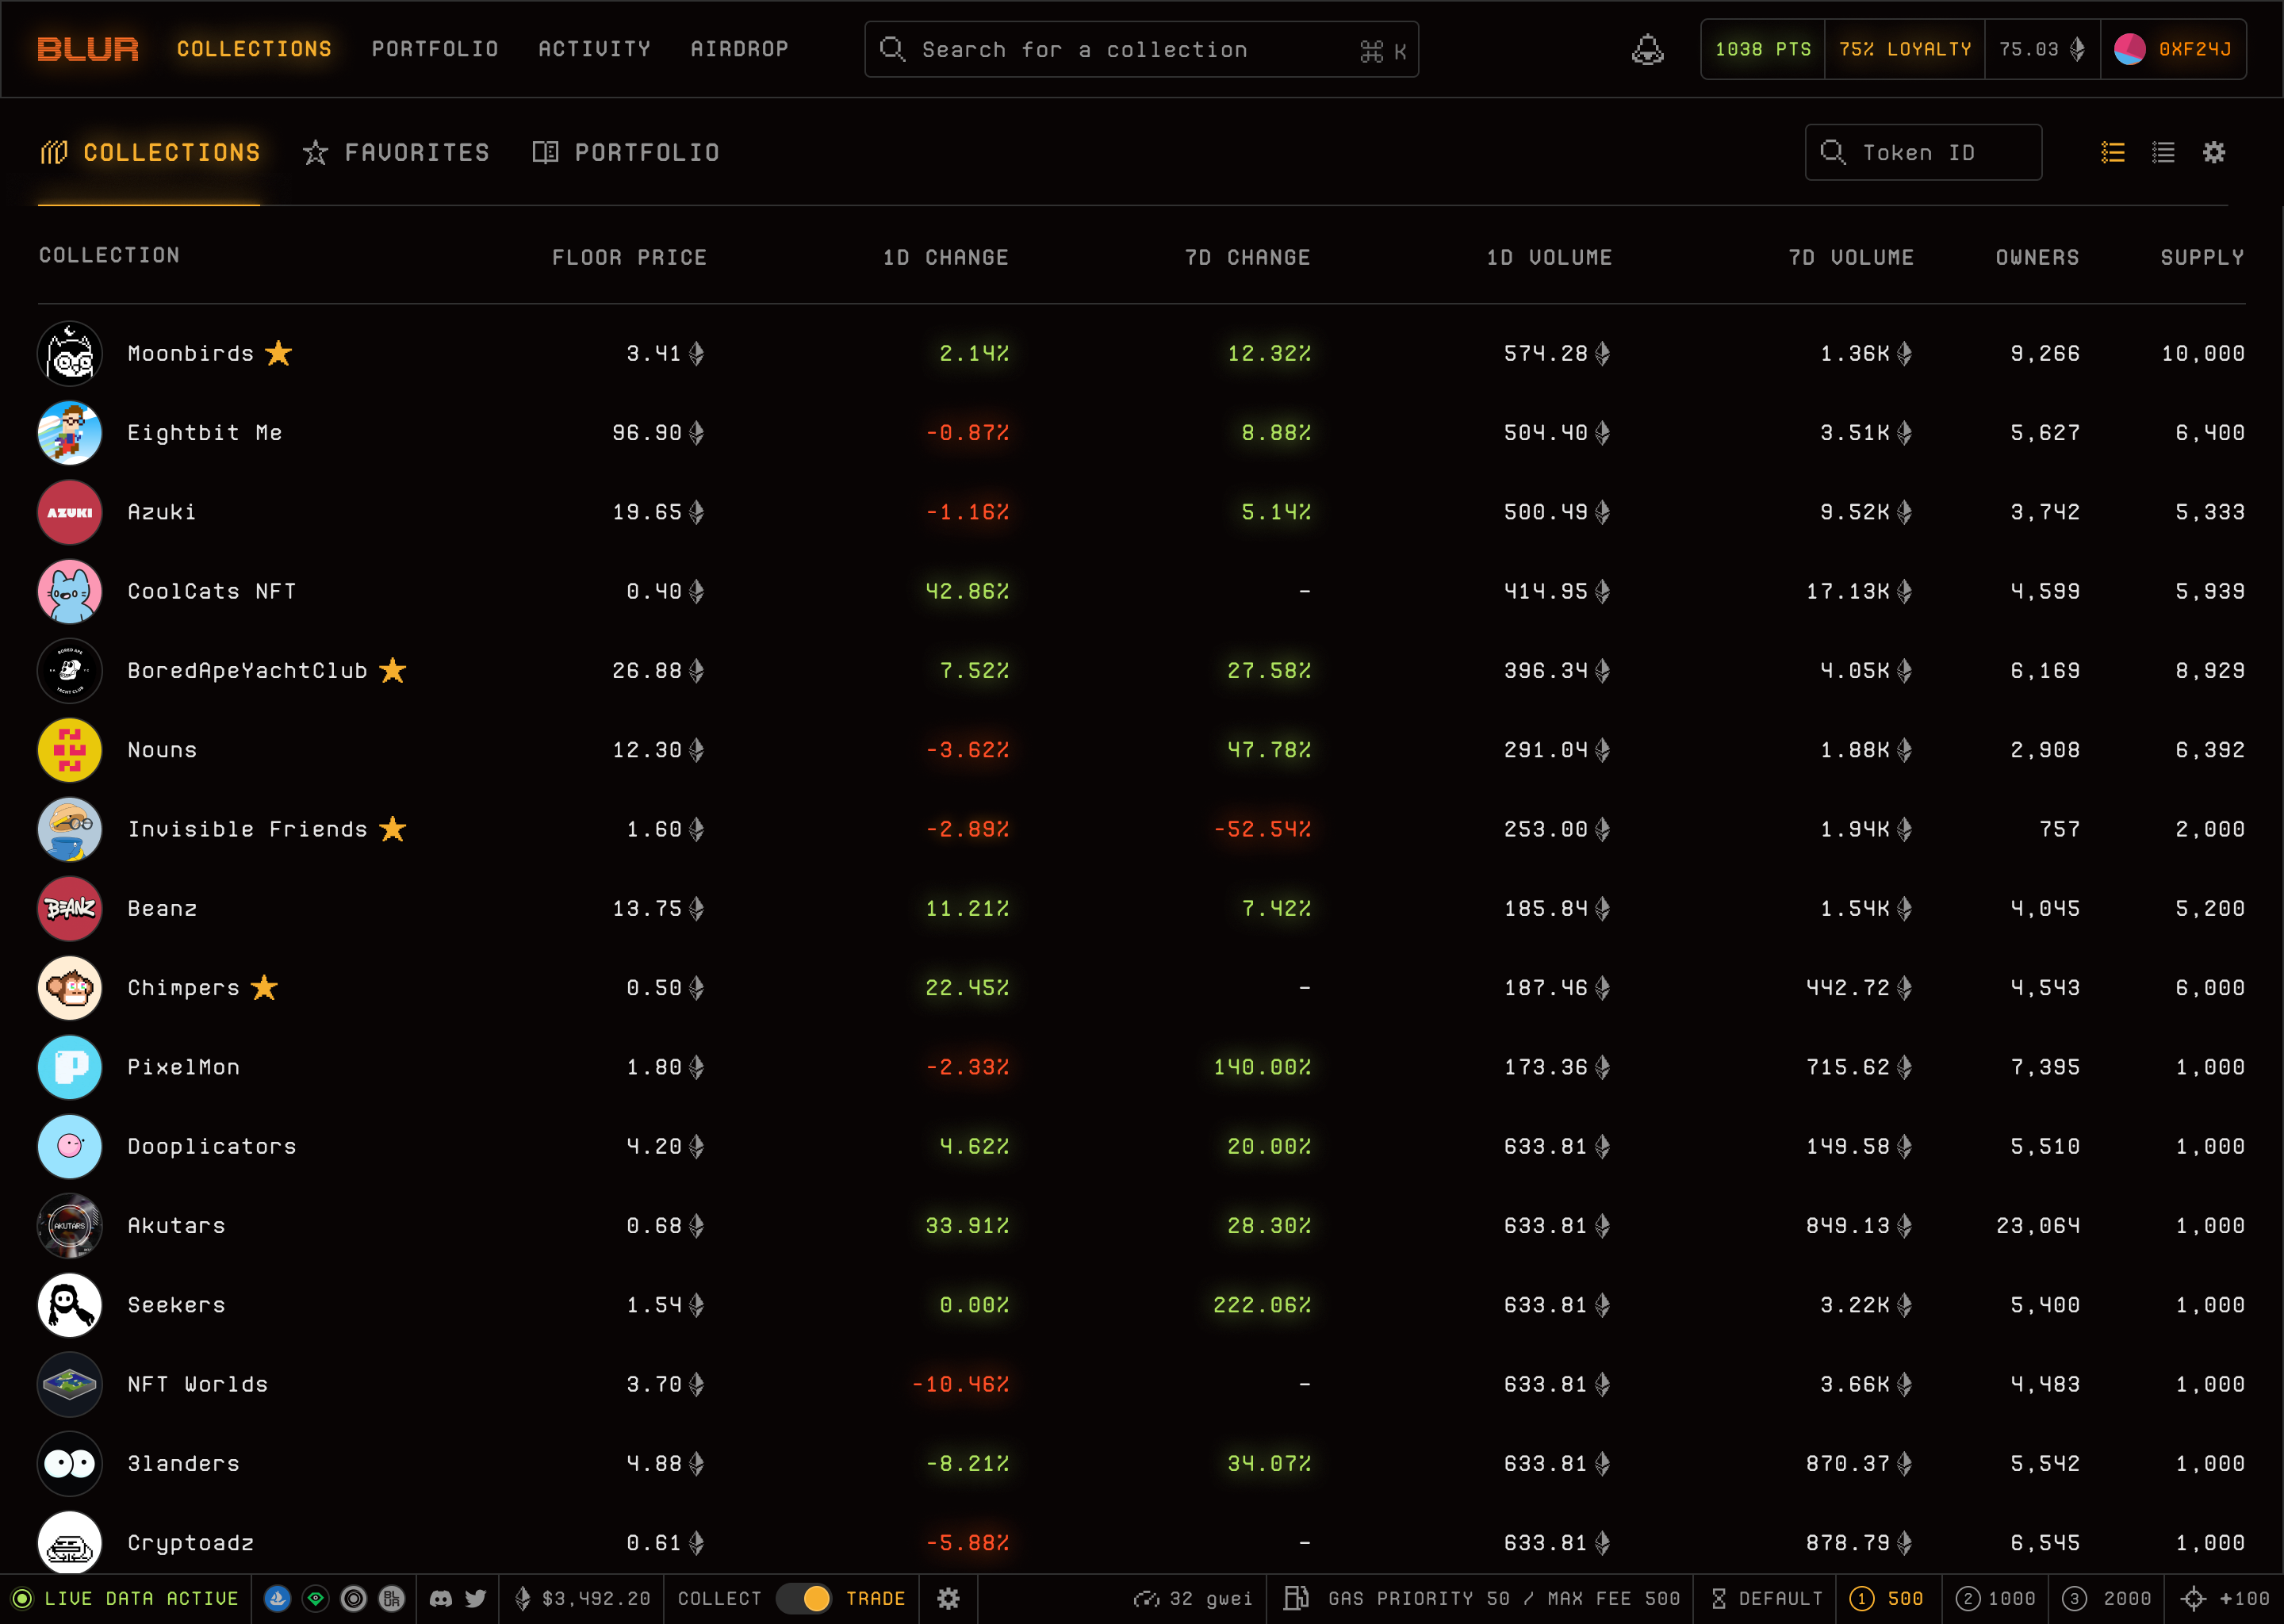
Task: Toggle the BoredApeYachtClub favorite star
Action: [392, 670]
